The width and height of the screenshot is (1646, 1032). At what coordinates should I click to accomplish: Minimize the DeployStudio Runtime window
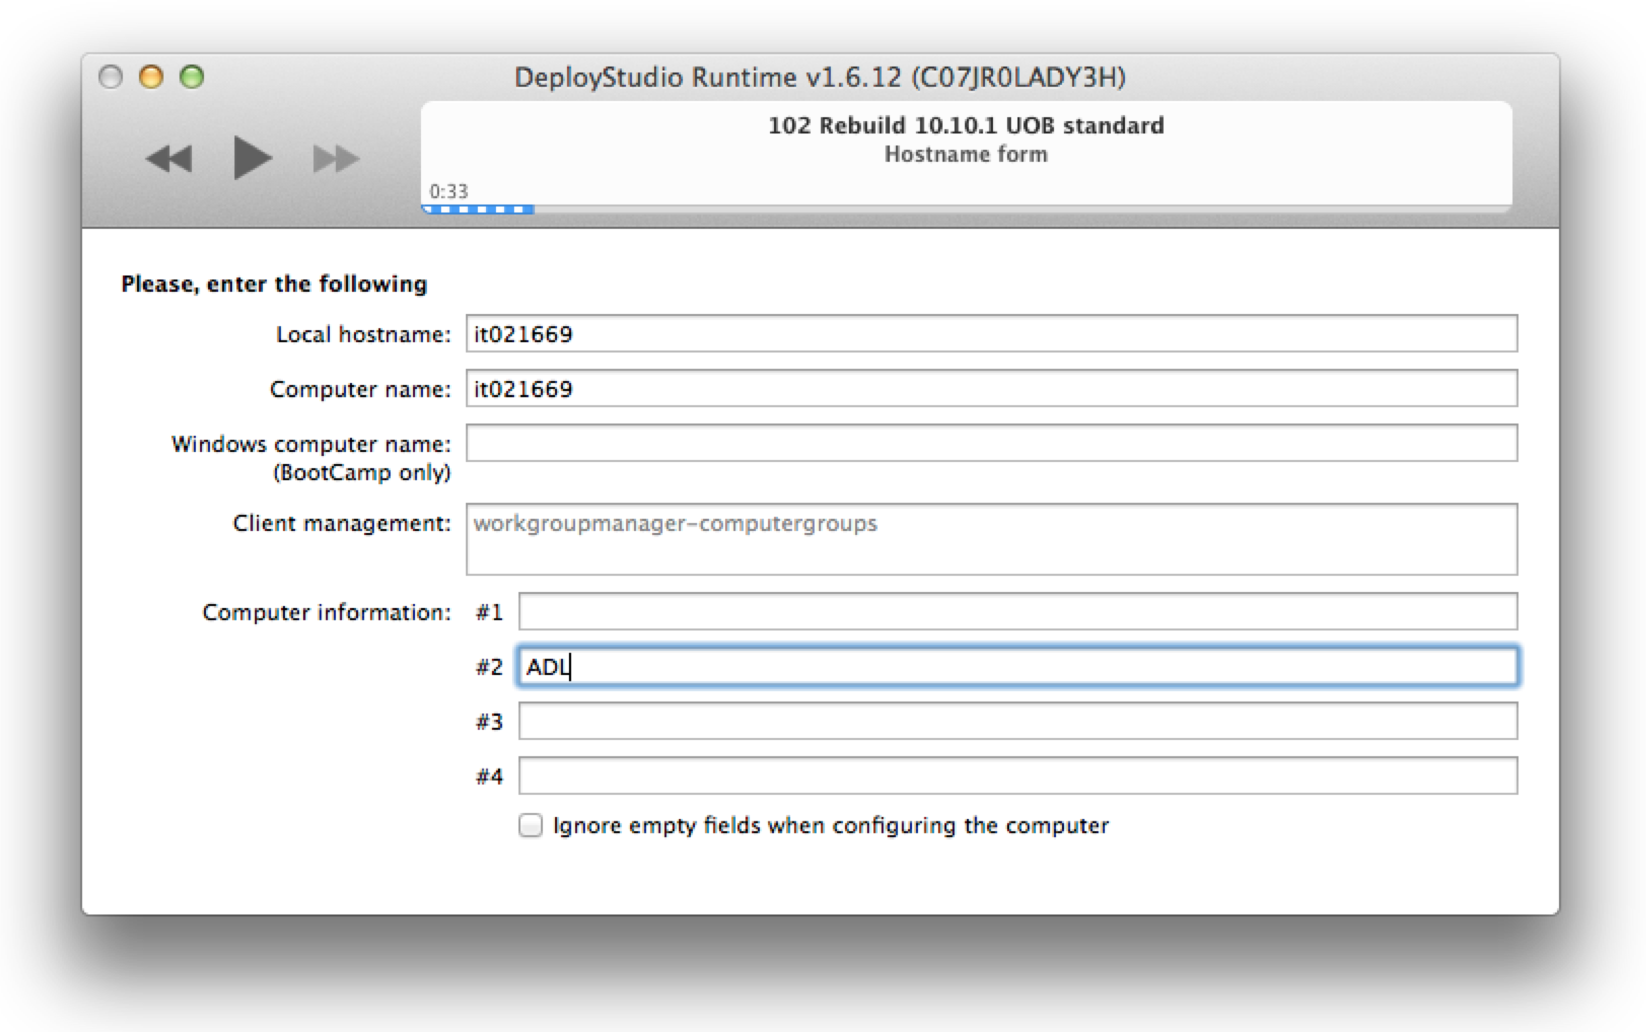[151, 77]
